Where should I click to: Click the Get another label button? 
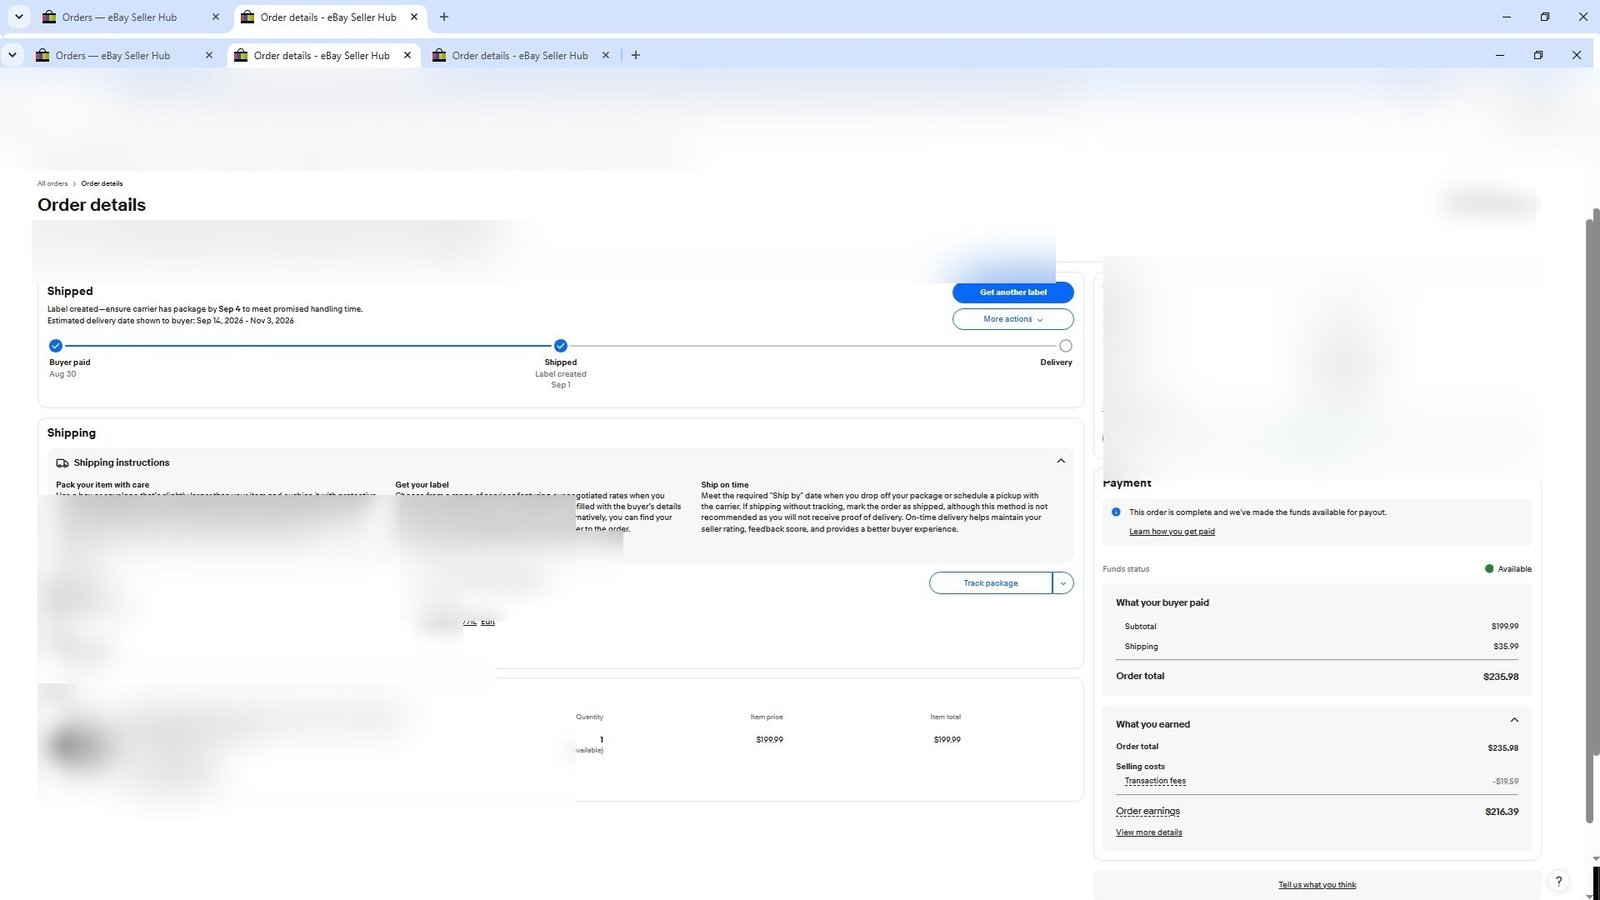pos(1013,292)
